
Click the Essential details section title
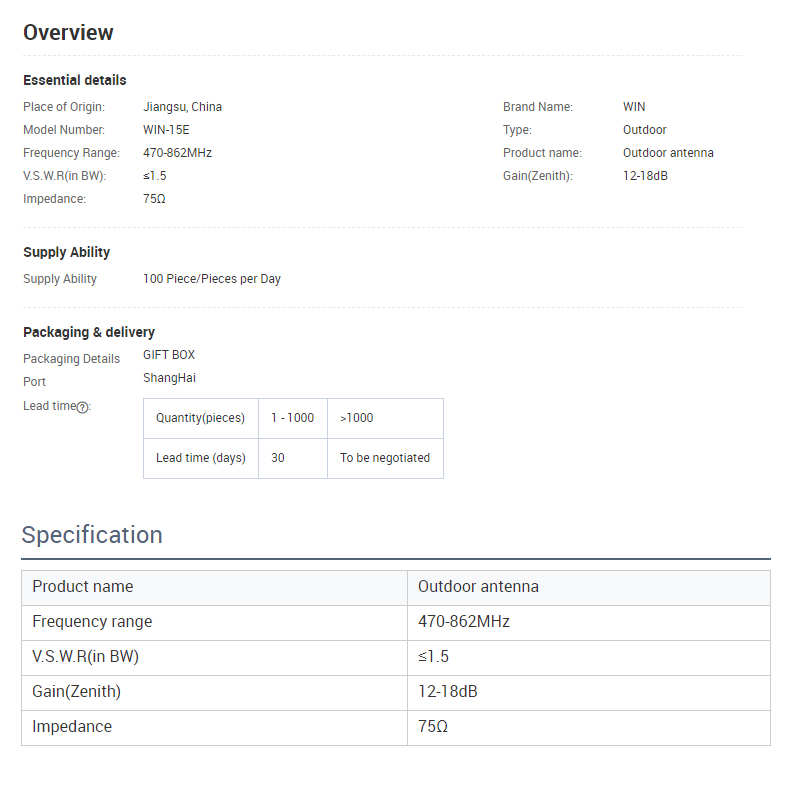pyautogui.click(x=75, y=80)
